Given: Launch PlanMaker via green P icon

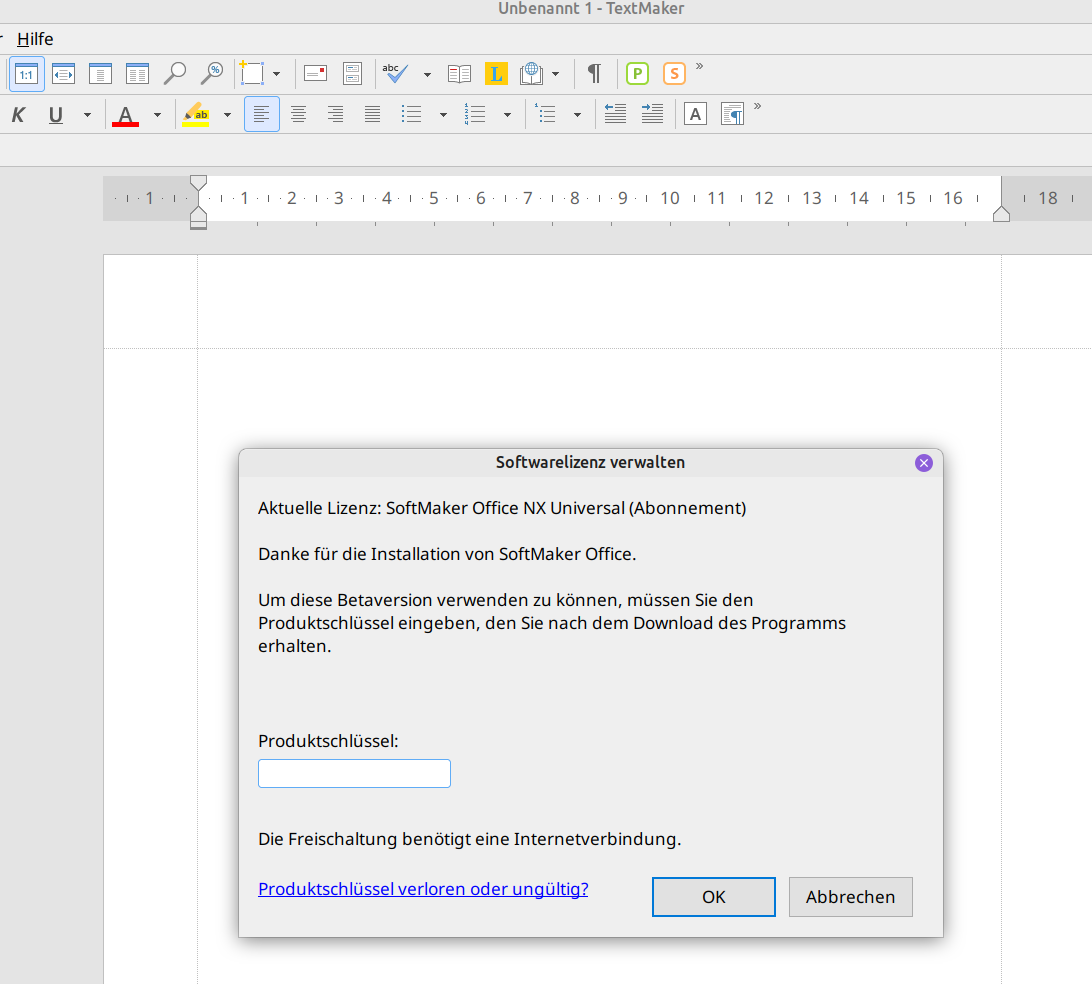Looking at the screenshot, I should [x=637, y=74].
